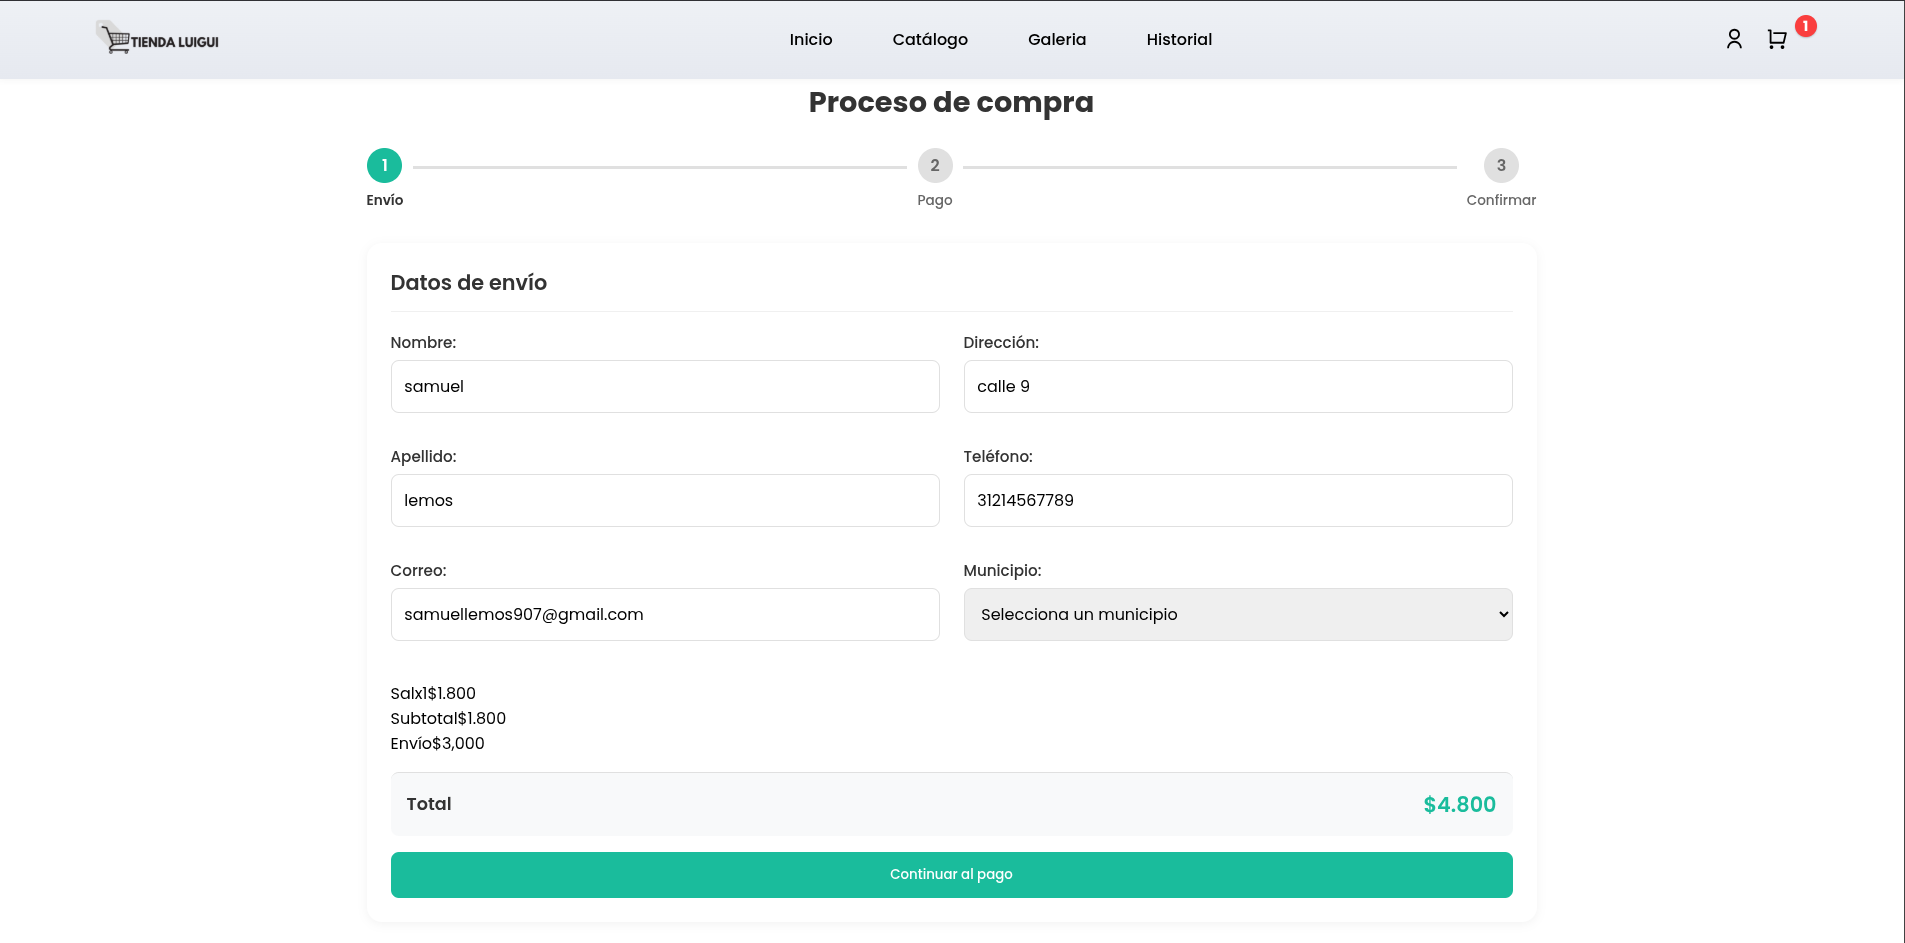The image size is (1905, 943).
Task: Open Historial from the navbar
Action: pyautogui.click(x=1178, y=40)
